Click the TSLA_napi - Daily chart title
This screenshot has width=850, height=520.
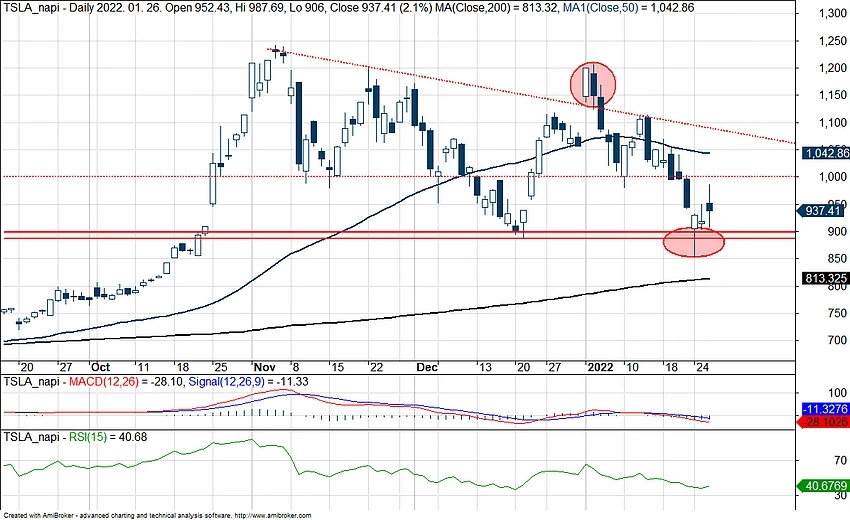click(47, 8)
